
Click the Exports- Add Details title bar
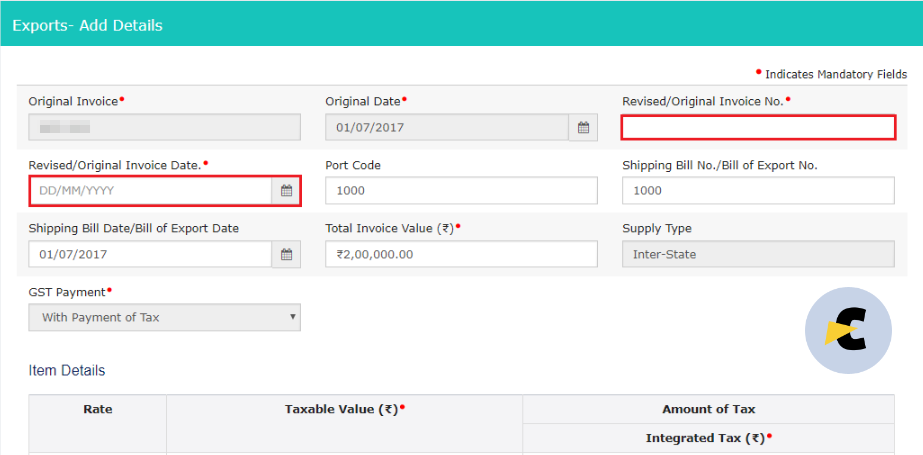(462, 26)
